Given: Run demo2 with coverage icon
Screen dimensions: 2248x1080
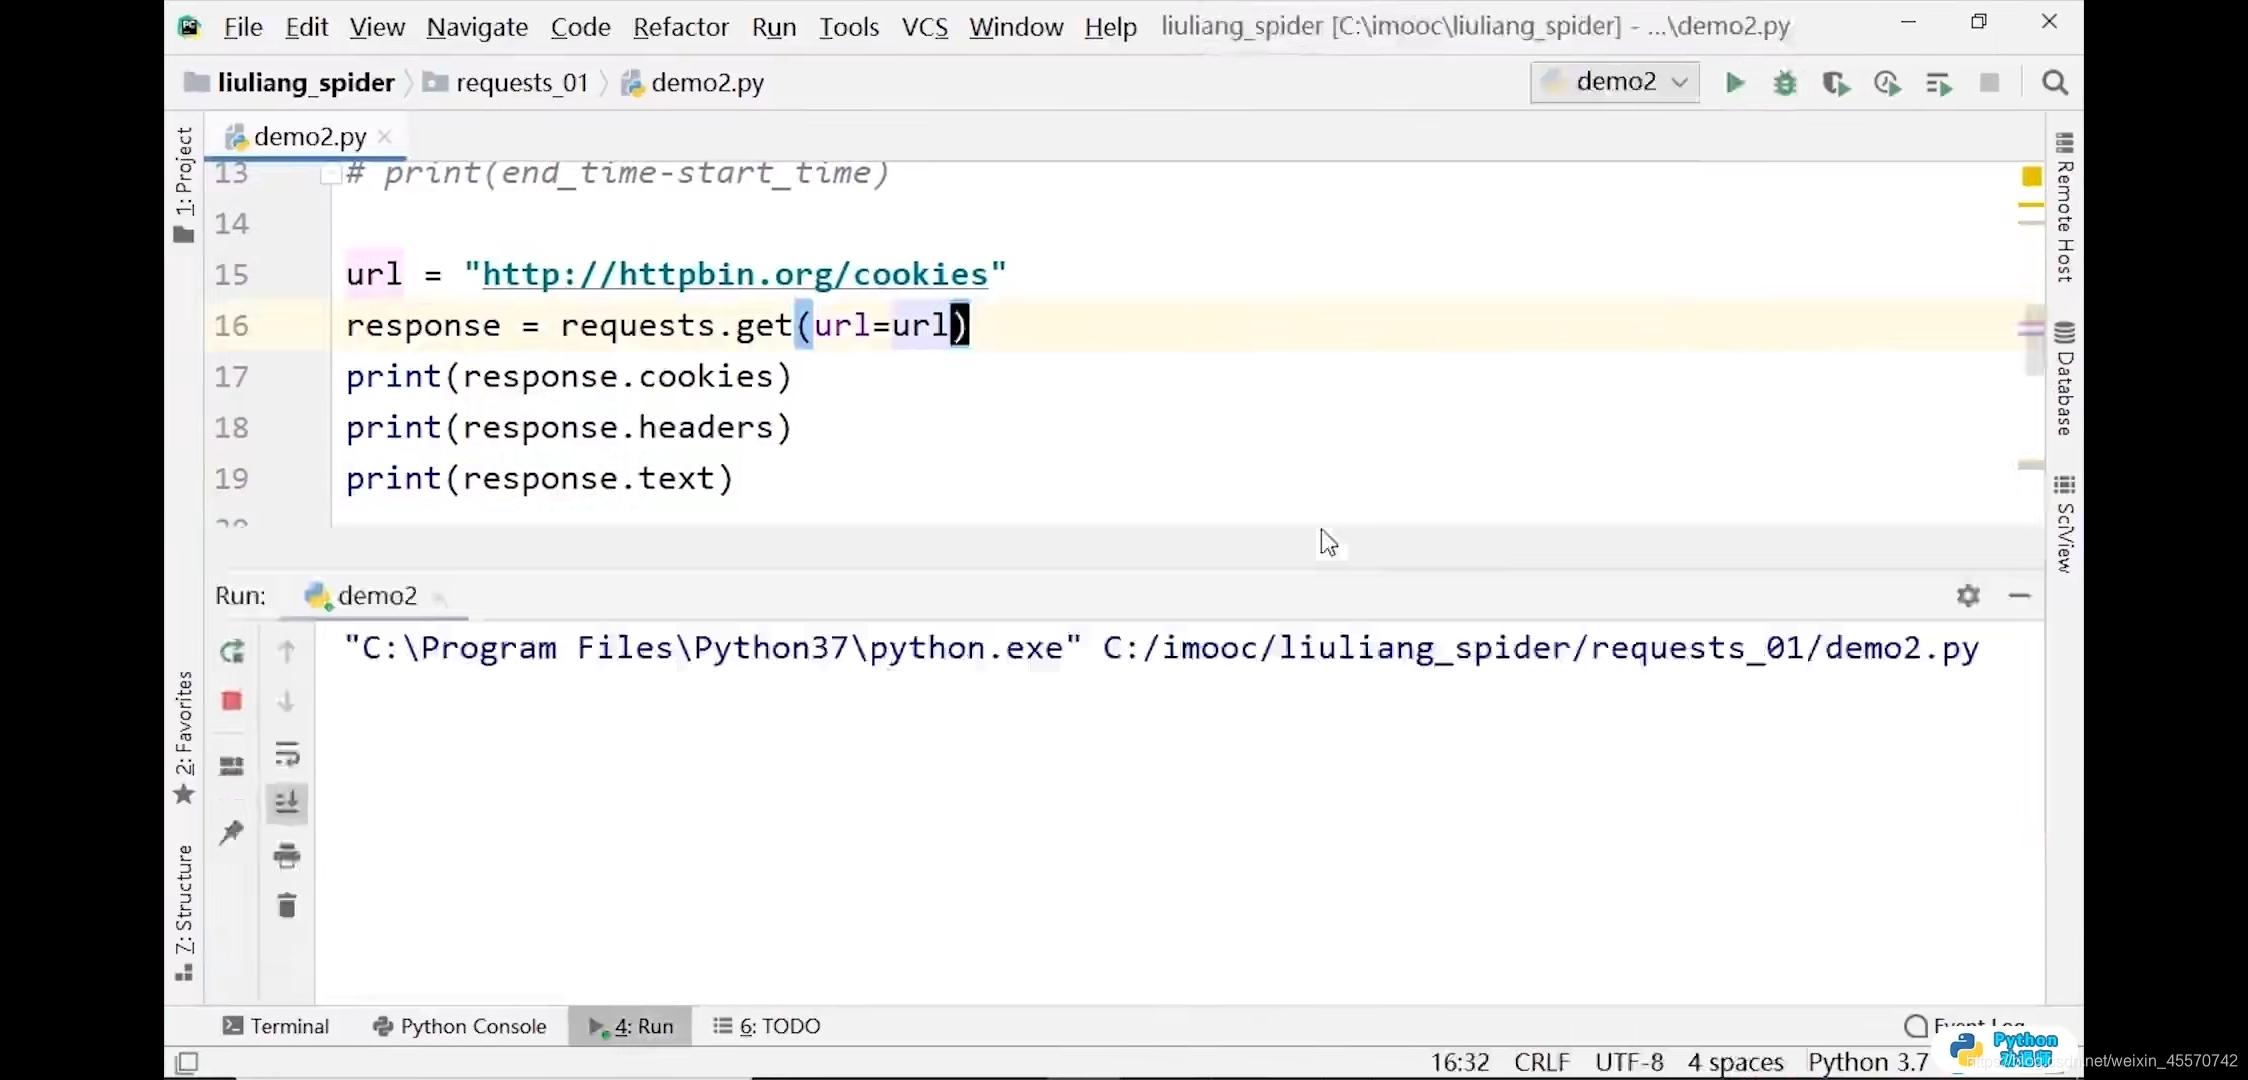Looking at the screenshot, I should (1835, 83).
